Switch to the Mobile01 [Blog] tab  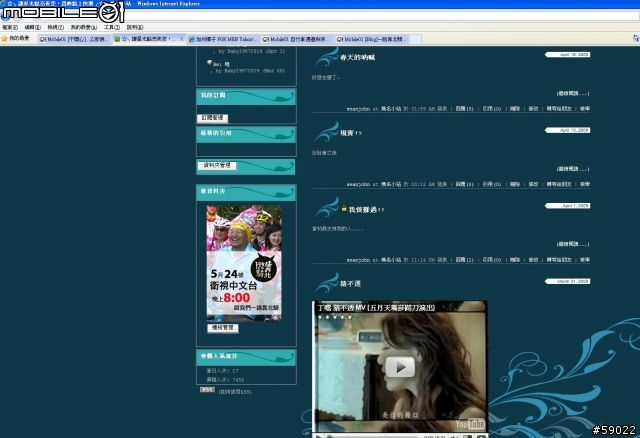(371, 39)
